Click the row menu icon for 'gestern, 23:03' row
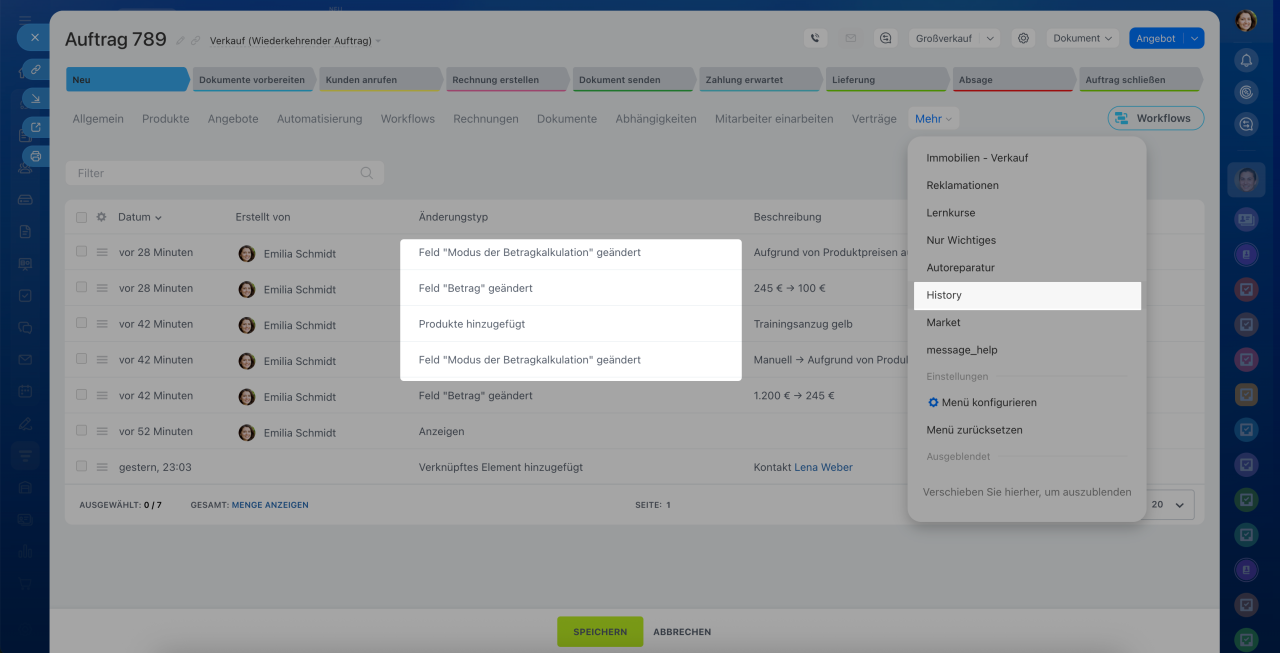The height and width of the screenshot is (653, 1280). [x=101, y=467]
